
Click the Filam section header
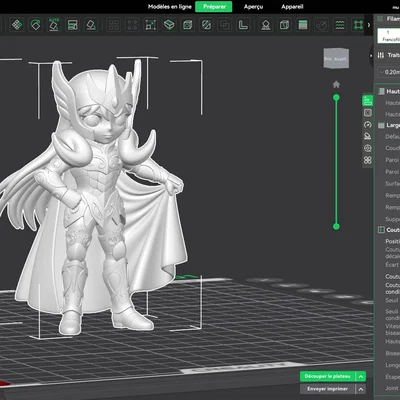point(388,19)
